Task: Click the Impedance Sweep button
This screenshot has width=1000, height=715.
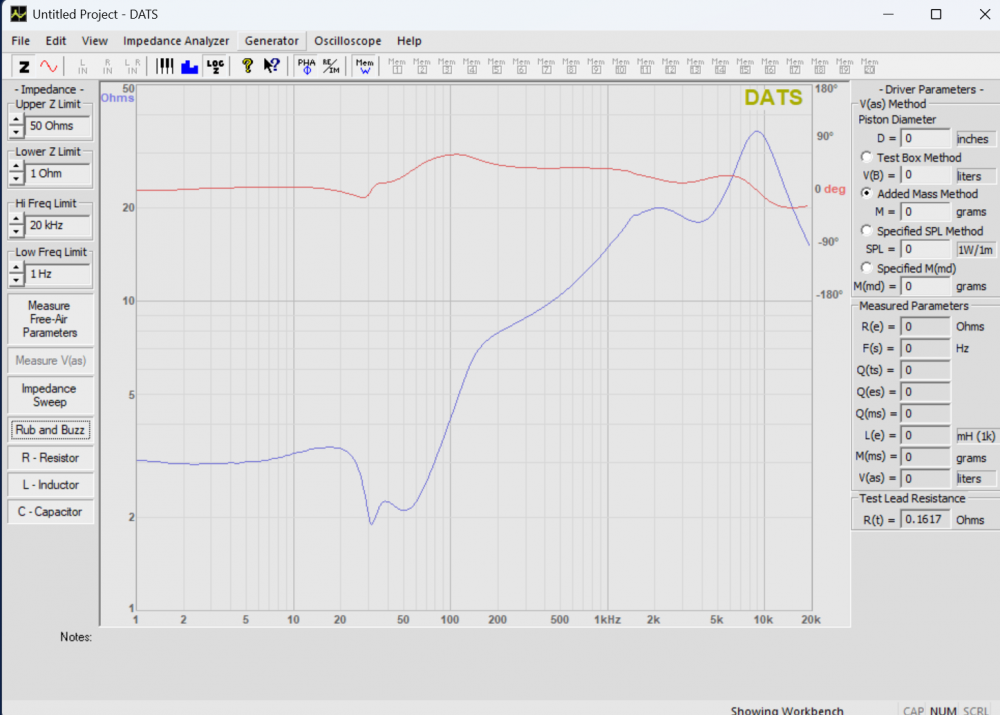Action: click(49, 395)
